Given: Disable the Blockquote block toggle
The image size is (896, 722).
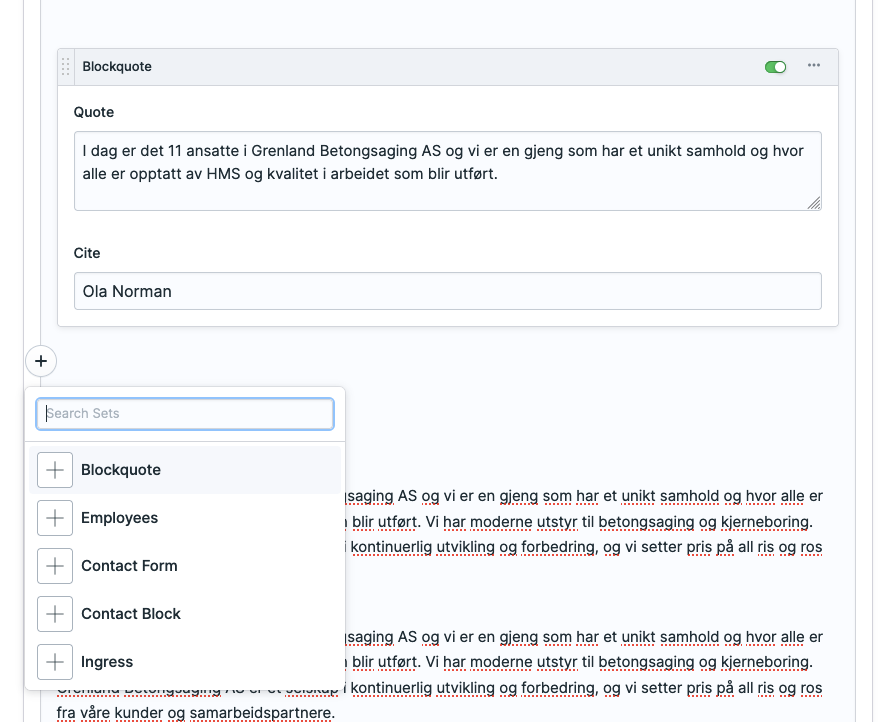Looking at the screenshot, I should click(775, 67).
